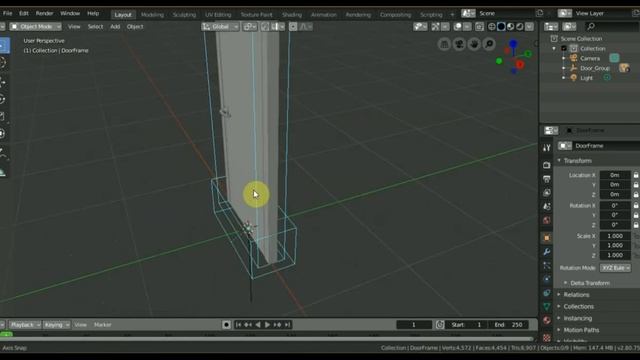Open the Output properties tab
This screenshot has height=360, width=640.
tap(547, 179)
